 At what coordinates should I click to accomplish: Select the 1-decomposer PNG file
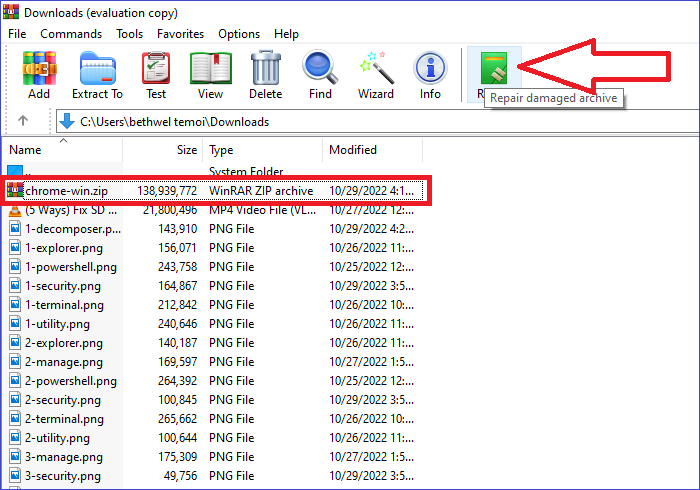[72, 228]
